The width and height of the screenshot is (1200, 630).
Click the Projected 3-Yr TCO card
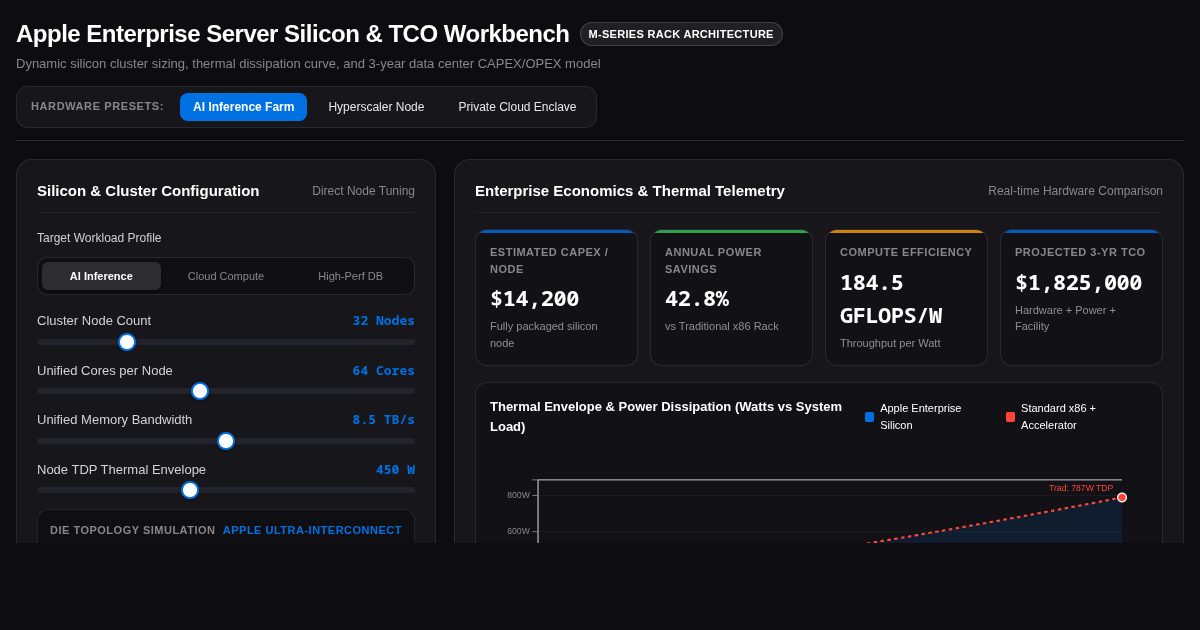[1081, 298]
